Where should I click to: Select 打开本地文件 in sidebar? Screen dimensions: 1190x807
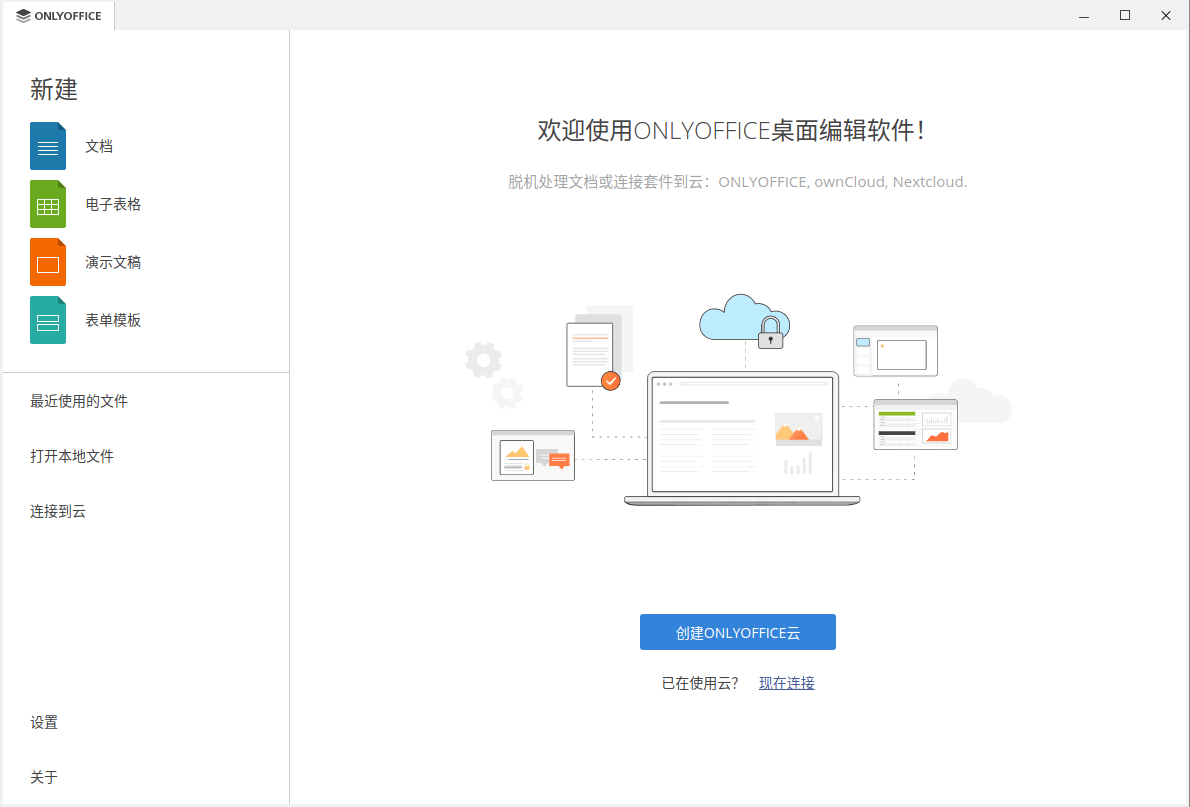[x=72, y=456]
